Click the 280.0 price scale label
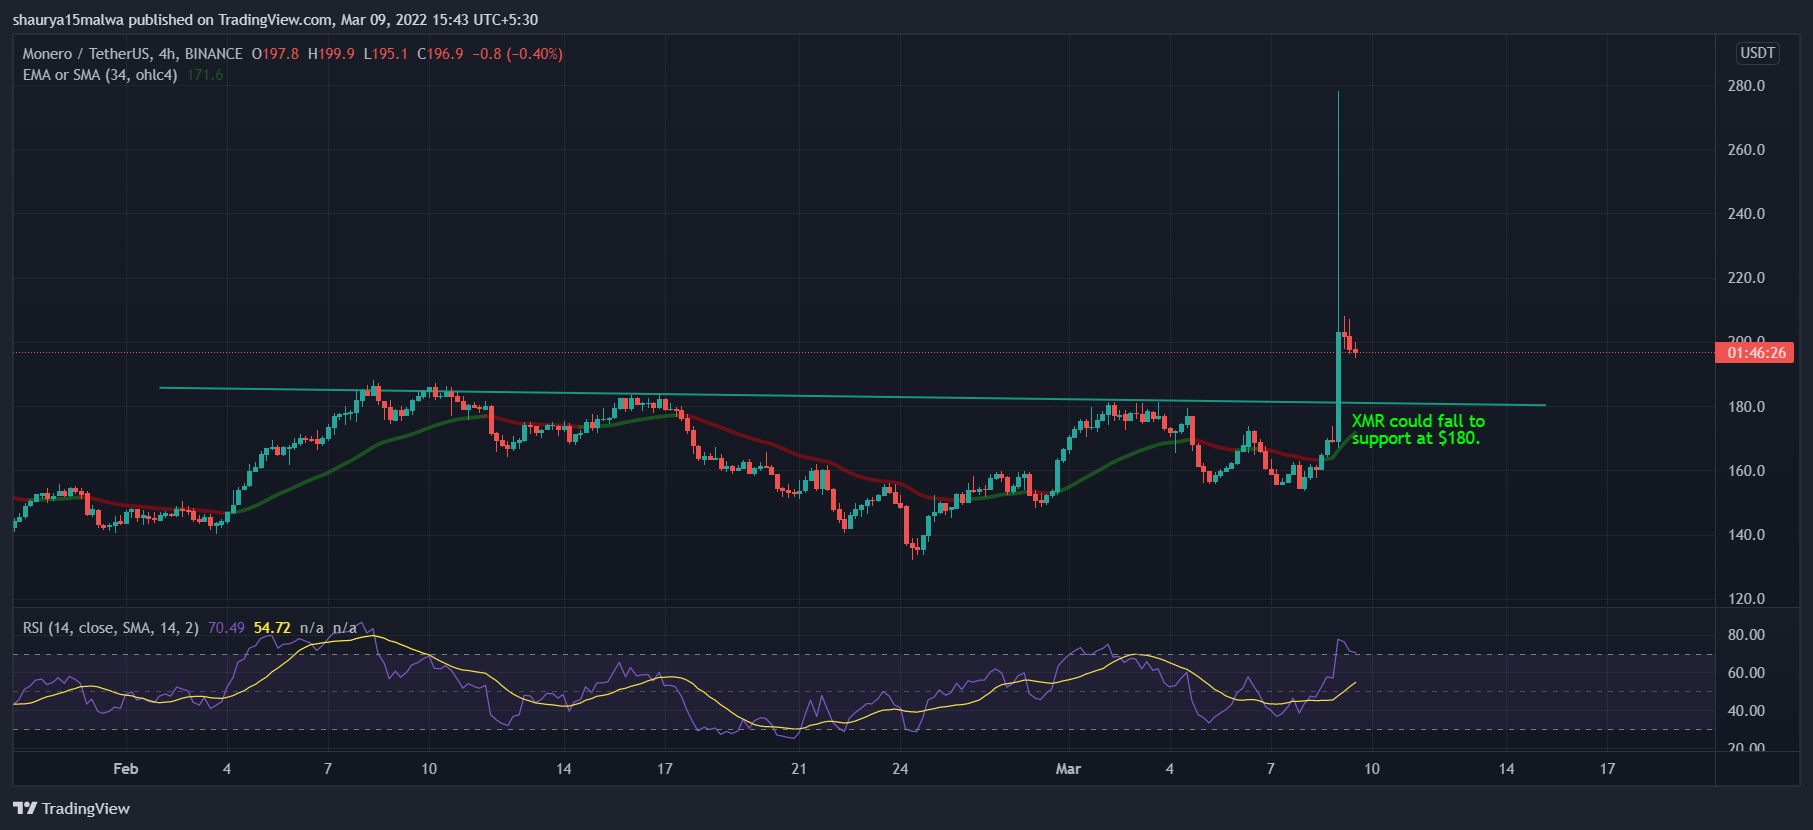Viewport: 1813px width, 830px height. point(1746,86)
